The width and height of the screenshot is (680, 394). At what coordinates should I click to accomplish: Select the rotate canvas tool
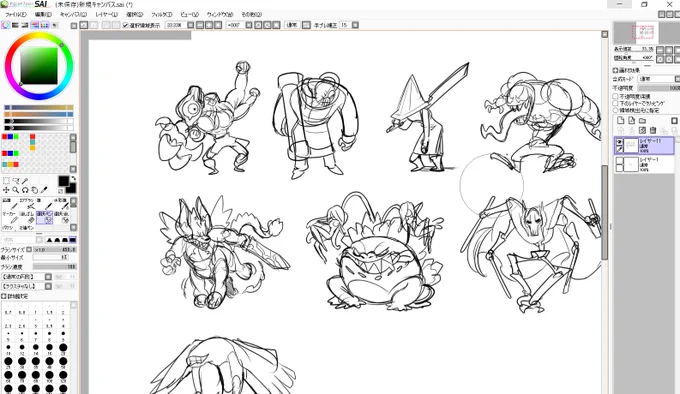(x=25, y=190)
